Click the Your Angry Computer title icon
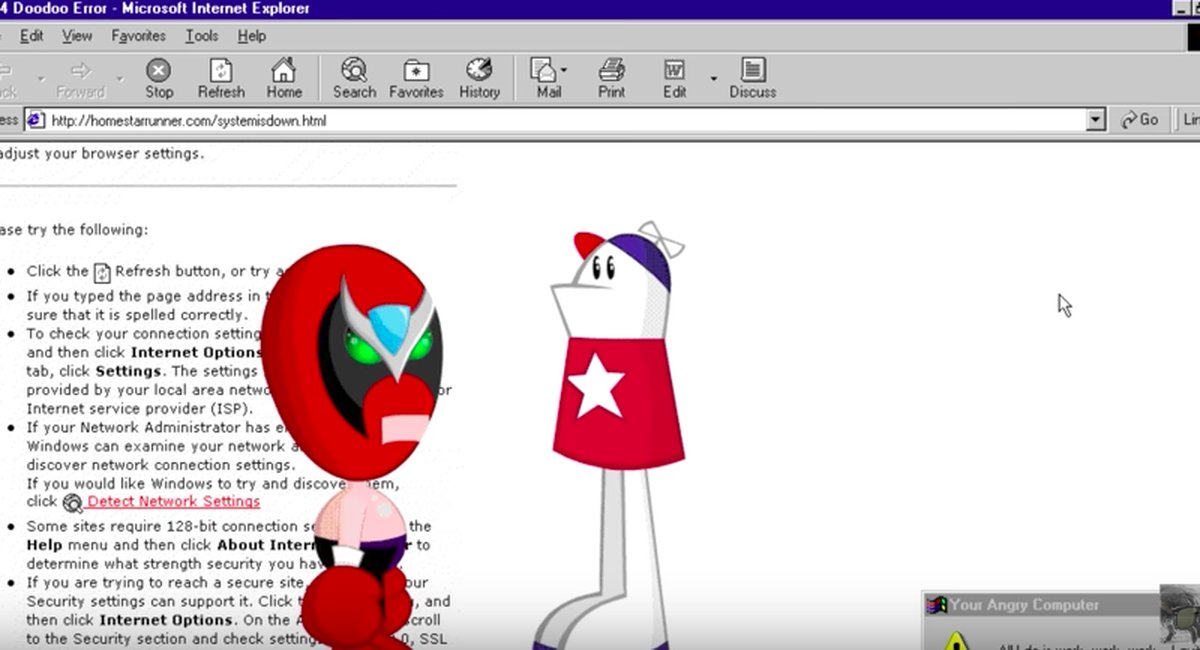This screenshot has height=650, width=1200. click(x=936, y=605)
